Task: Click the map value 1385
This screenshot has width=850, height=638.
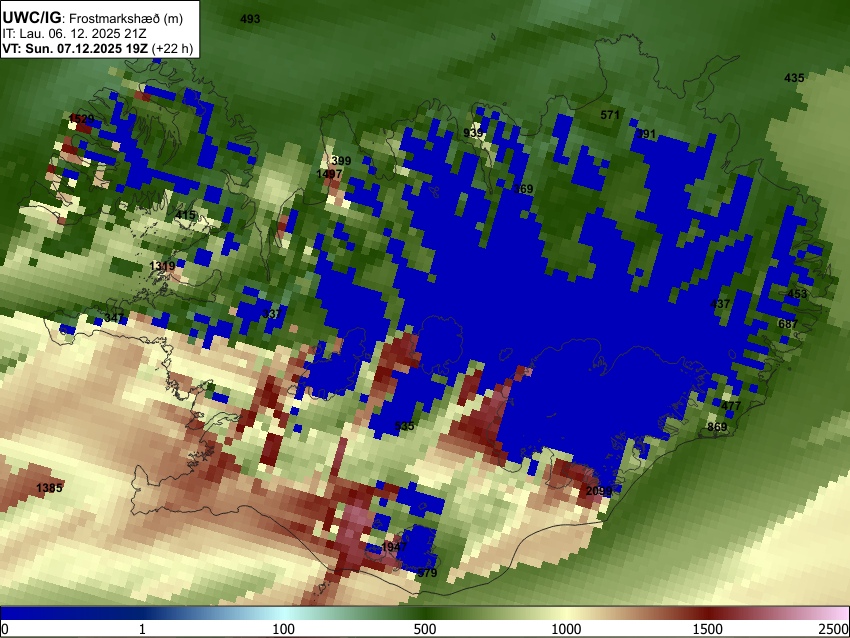Action: (x=49, y=488)
